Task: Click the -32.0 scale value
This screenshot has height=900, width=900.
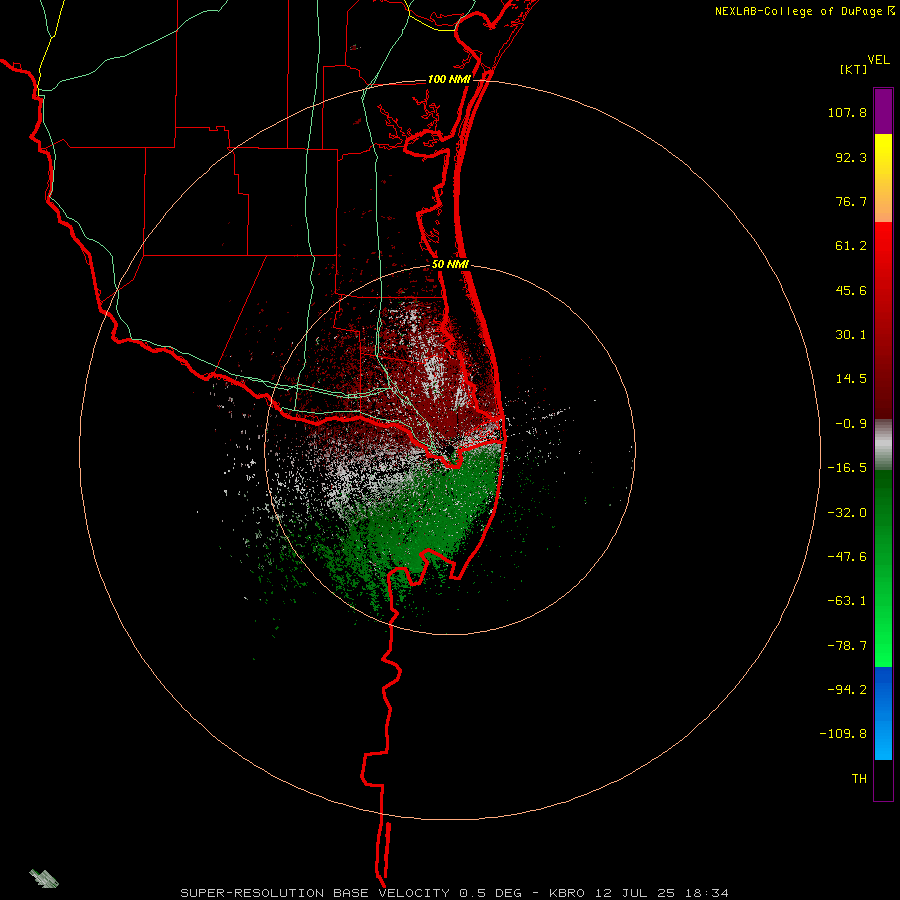Action: tap(847, 513)
